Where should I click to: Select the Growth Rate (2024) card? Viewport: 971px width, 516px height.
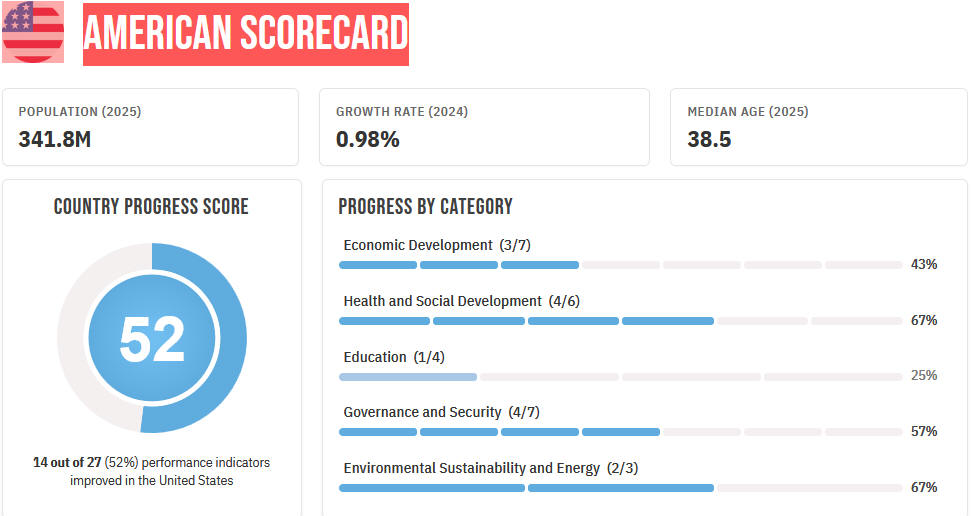pyautogui.click(x=484, y=127)
